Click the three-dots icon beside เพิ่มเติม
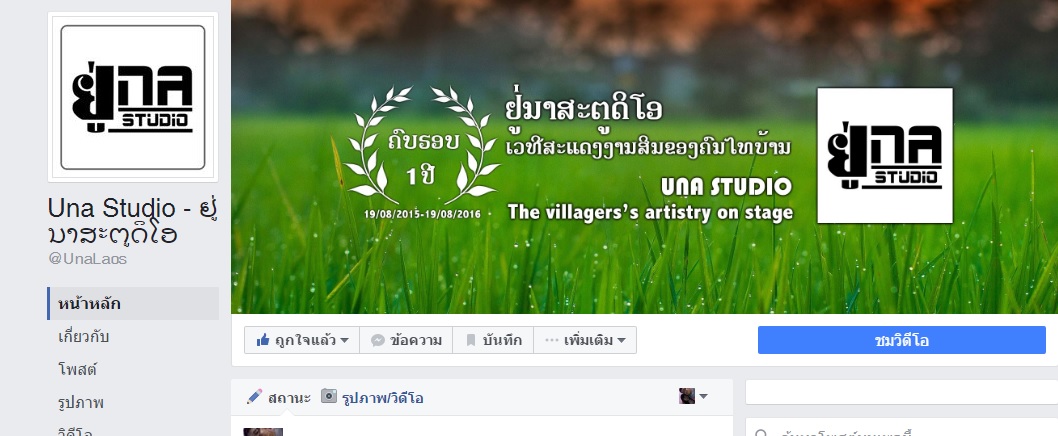The height and width of the screenshot is (436, 1058). click(x=551, y=341)
